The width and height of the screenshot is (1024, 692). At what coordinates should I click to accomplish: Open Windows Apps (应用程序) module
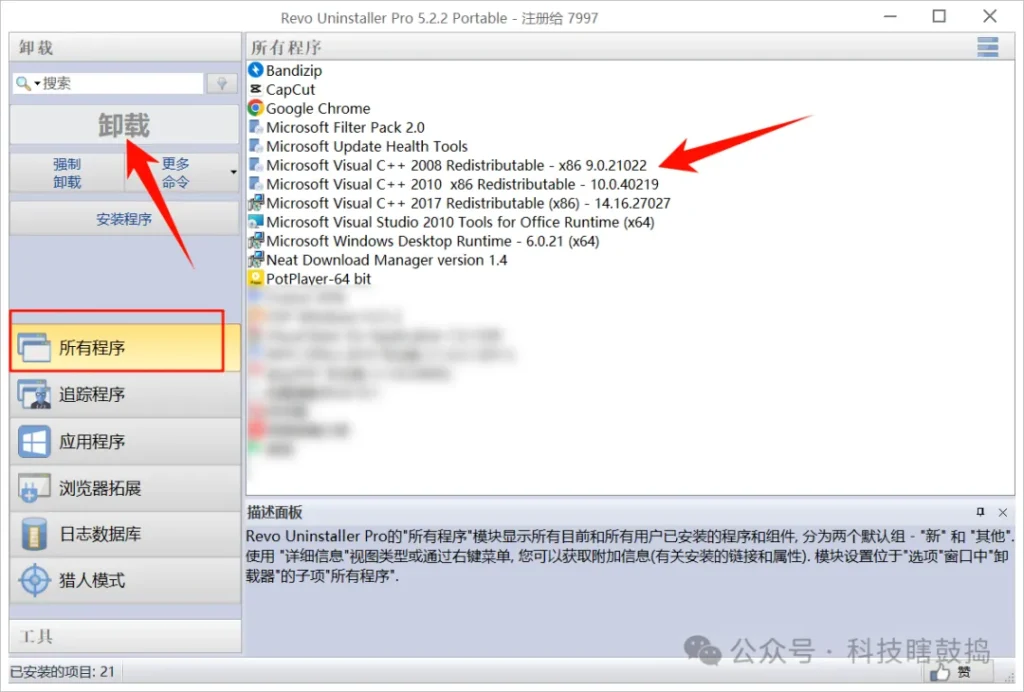(125, 441)
